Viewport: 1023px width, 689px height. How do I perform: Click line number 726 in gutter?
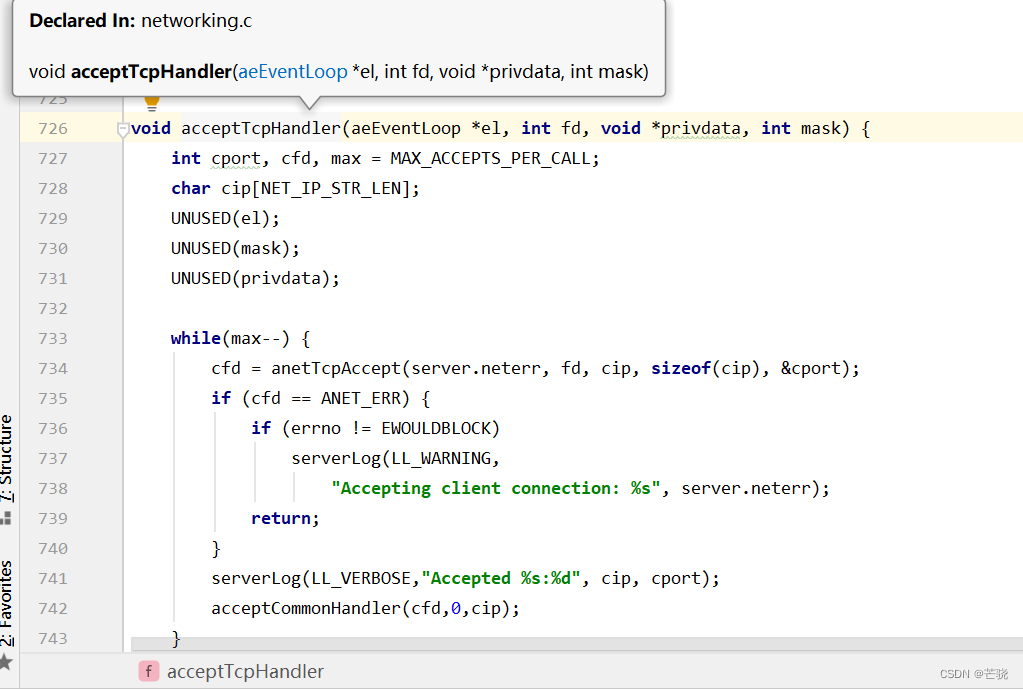point(52,129)
